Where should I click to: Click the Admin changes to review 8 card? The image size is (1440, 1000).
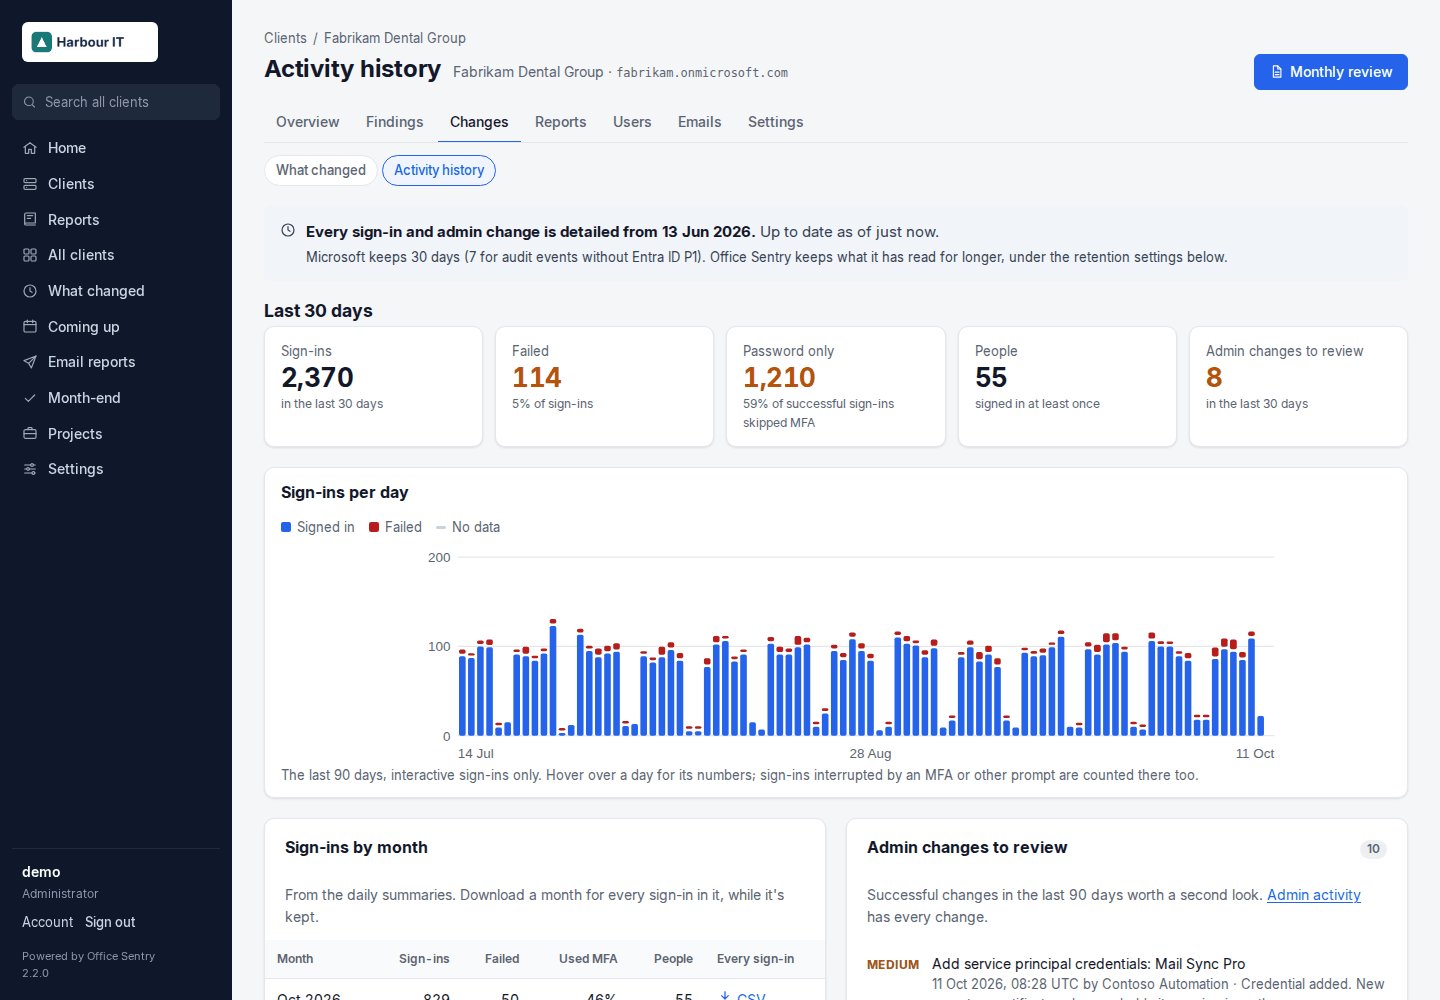tap(1298, 386)
